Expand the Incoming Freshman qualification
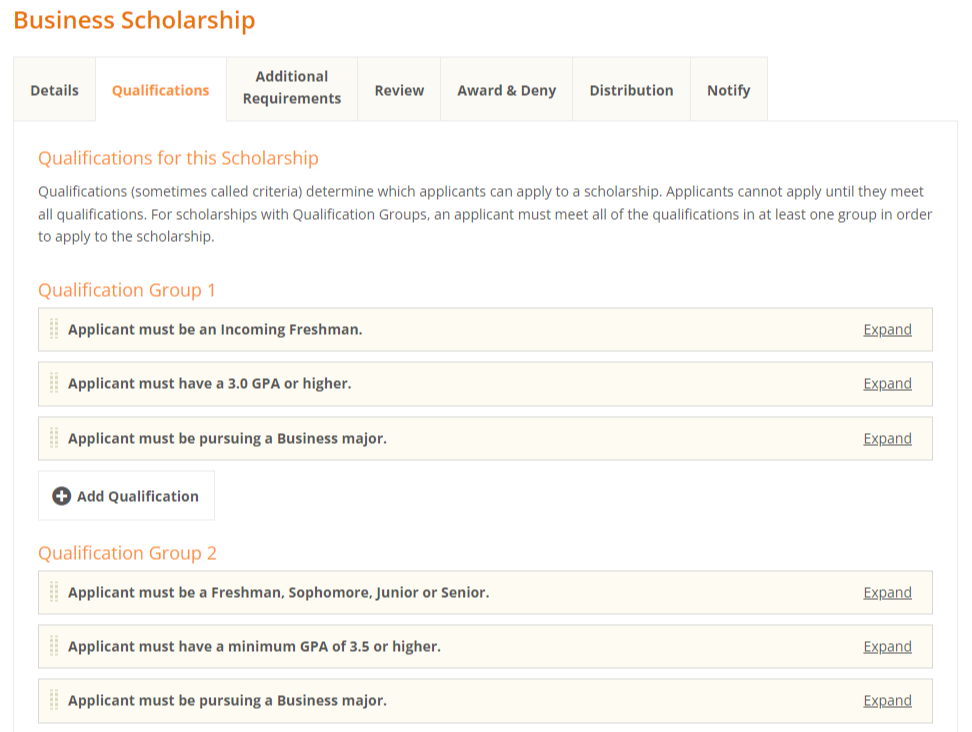This screenshot has height=732, width=972. [x=887, y=329]
